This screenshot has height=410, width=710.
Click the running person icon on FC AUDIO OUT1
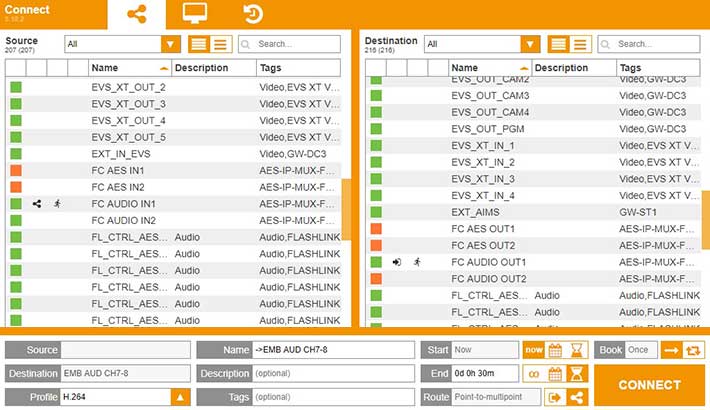coord(417,262)
